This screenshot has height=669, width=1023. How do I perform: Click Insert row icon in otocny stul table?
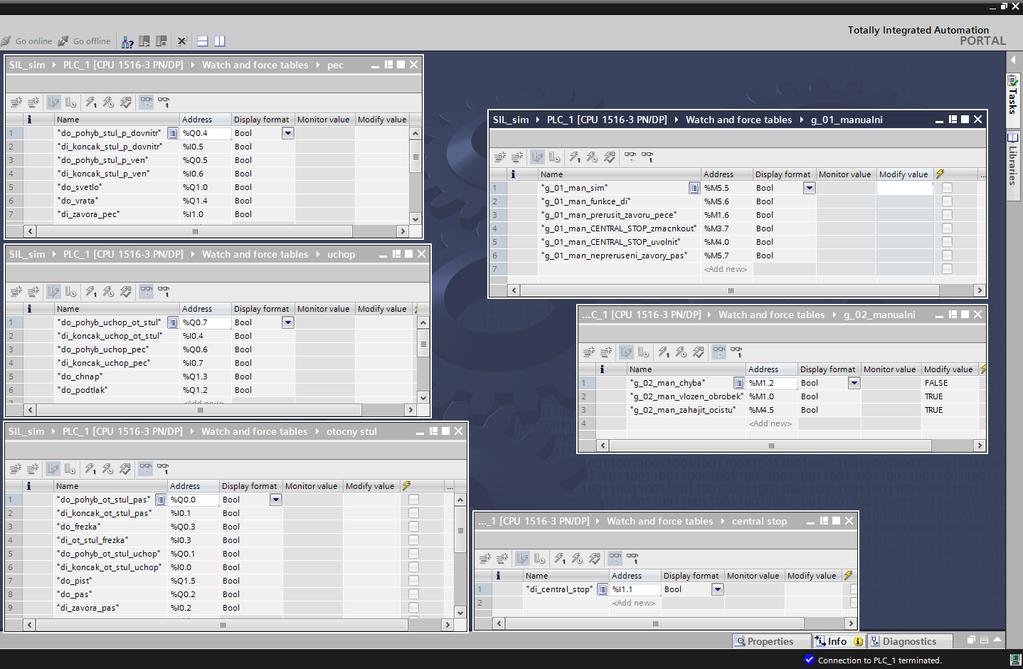tap(16, 469)
